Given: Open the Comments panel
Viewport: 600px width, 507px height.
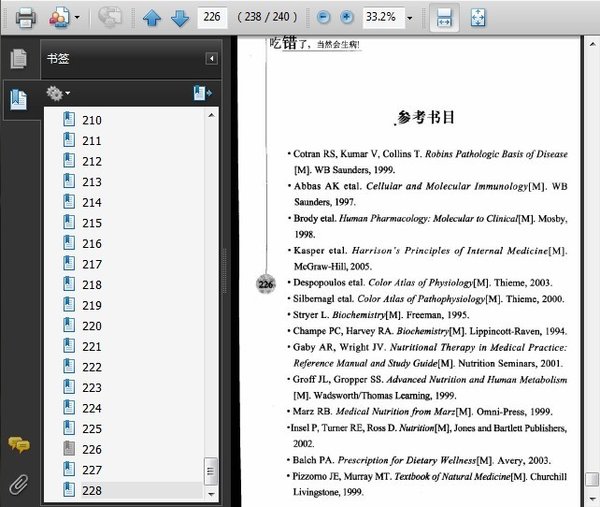Looking at the screenshot, I should [18, 445].
